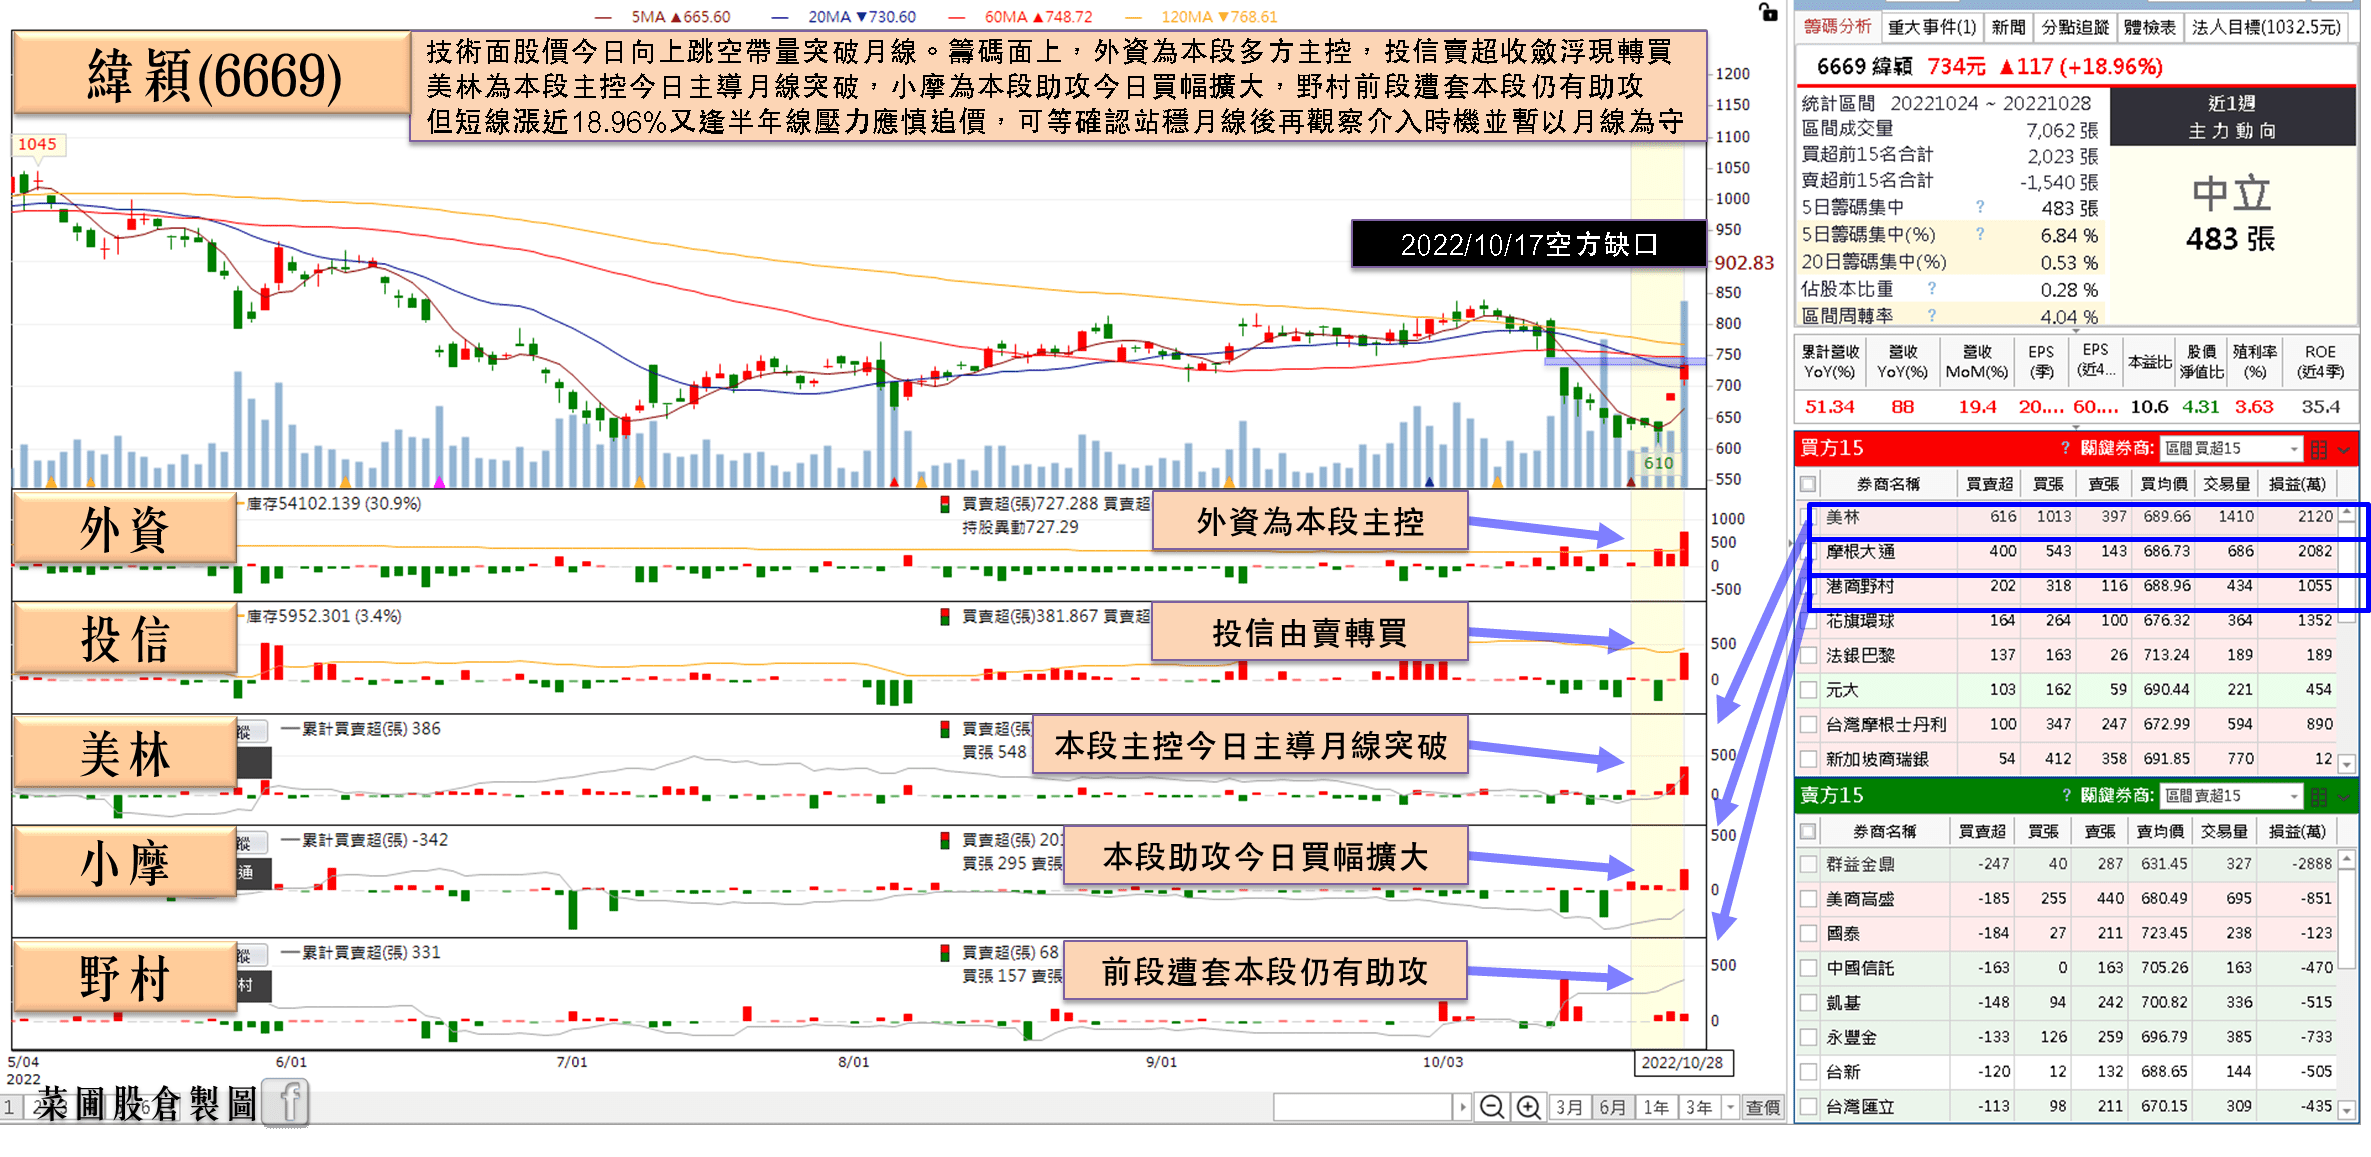Zoom out the chart with minus magnifier
Image resolution: width=2371 pixels, height=1157 pixels.
pos(1491,1107)
